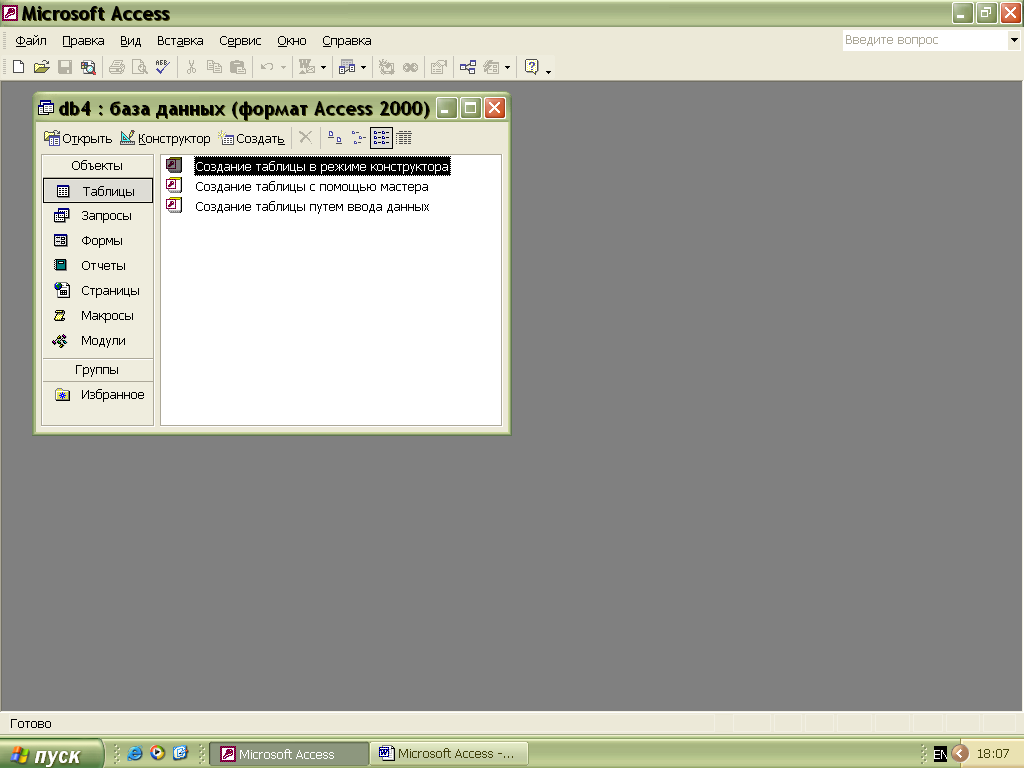Click the Объекты group header
The width and height of the screenshot is (1024, 768).
[97, 166]
